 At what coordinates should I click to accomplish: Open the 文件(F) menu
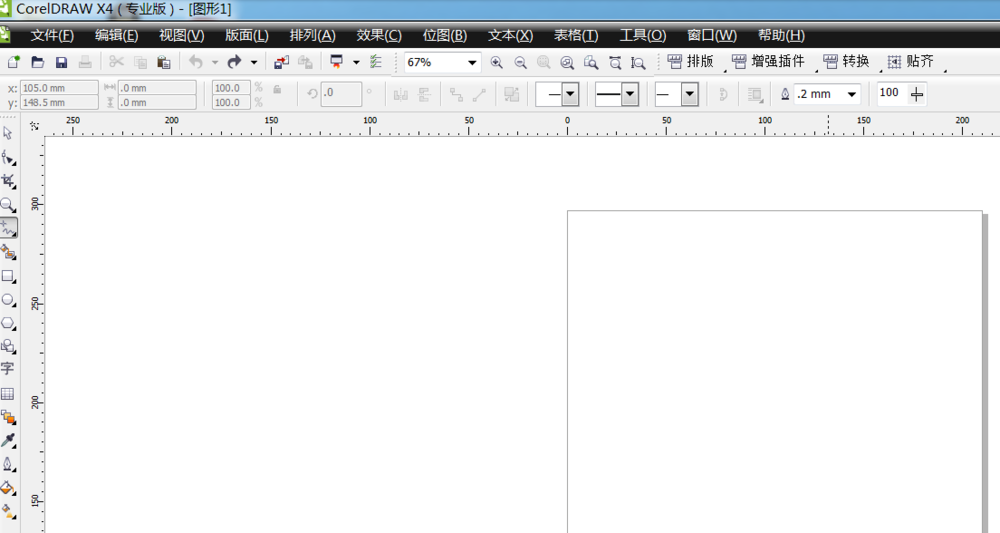[x=52, y=35]
